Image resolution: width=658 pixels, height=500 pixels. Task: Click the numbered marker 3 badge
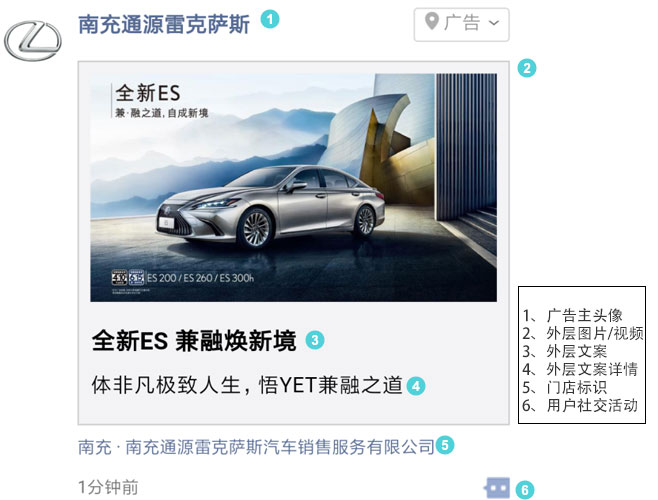(315, 340)
